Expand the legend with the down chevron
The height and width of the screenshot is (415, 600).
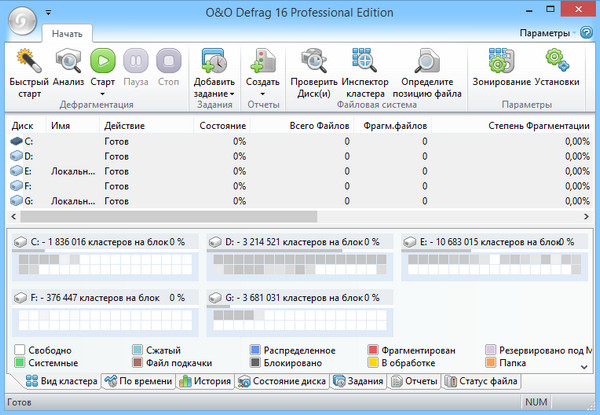click(x=584, y=367)
